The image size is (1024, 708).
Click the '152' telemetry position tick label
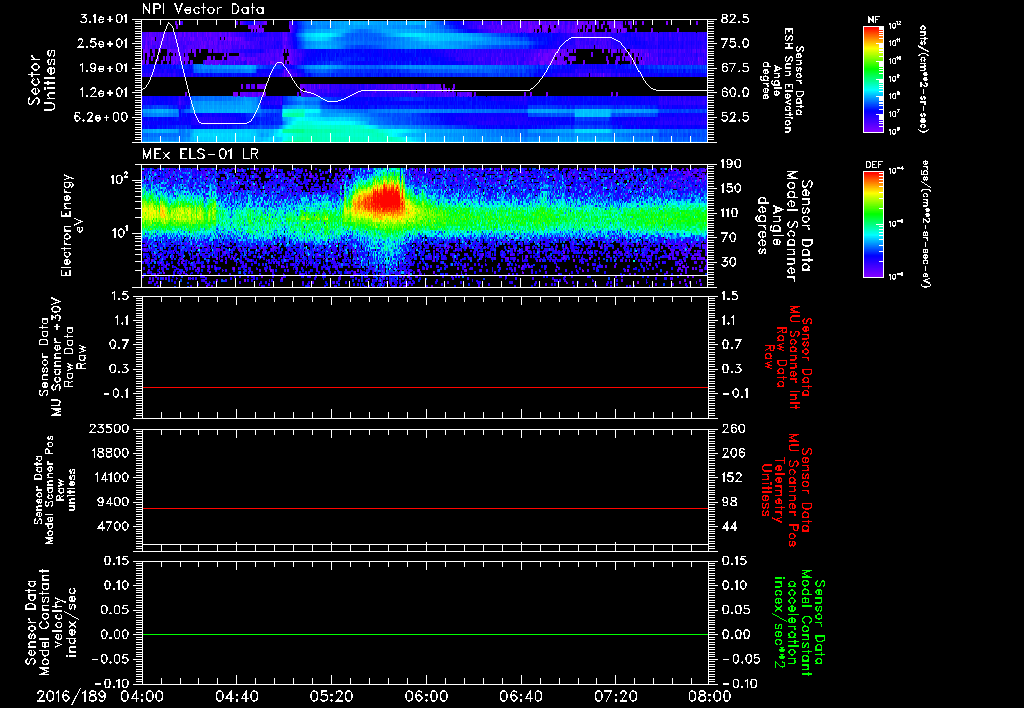(x=733, y=477)
